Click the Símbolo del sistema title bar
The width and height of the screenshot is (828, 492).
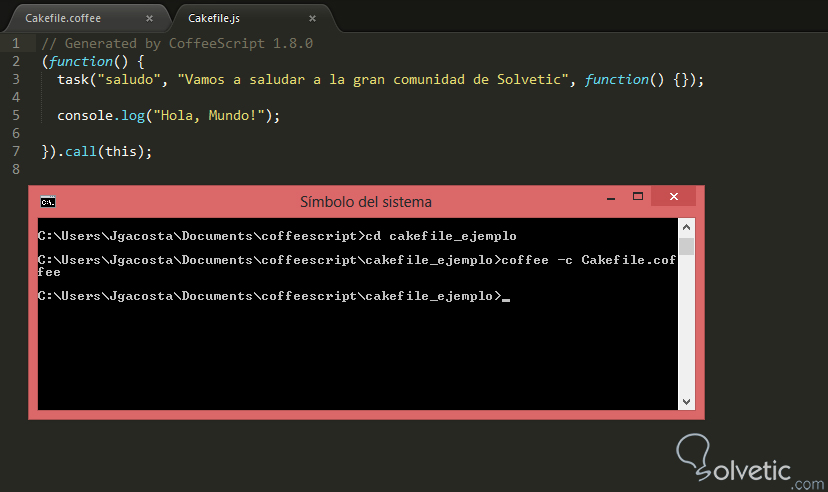[x=366, y=201]
